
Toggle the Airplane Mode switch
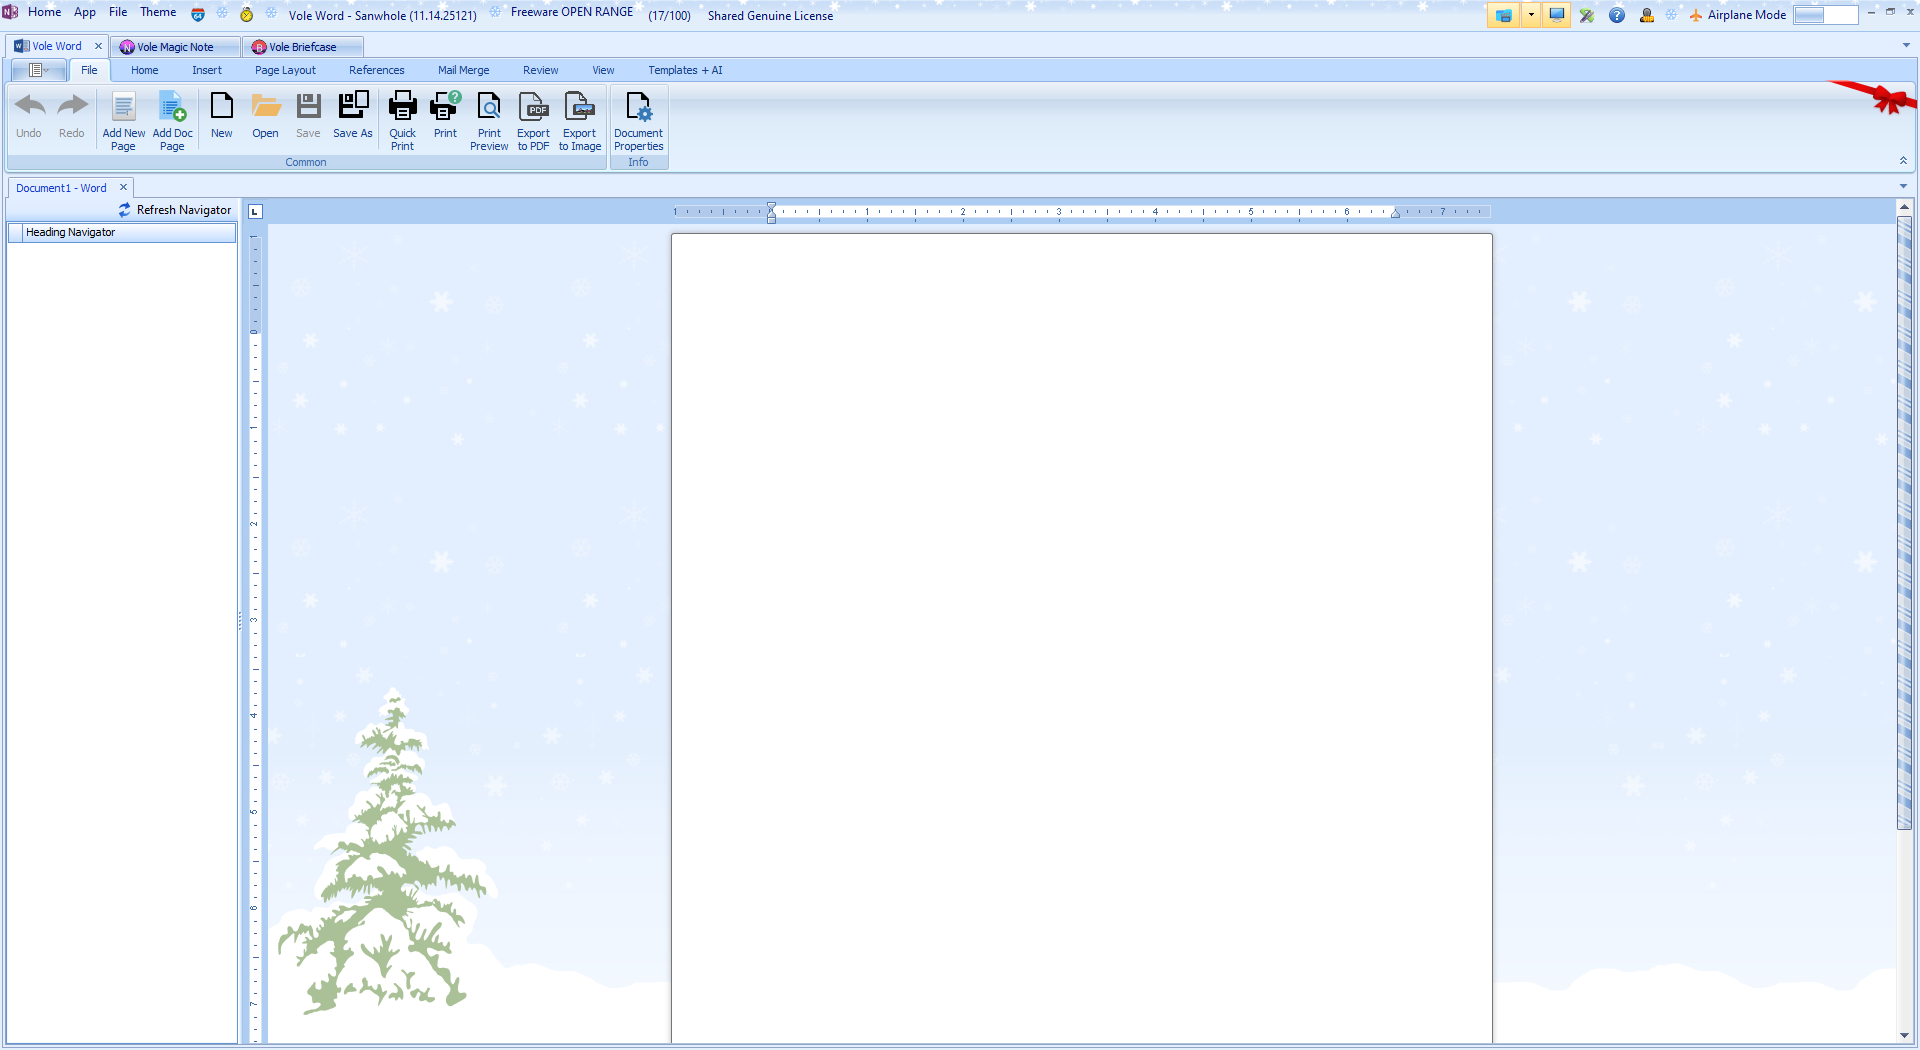(1825, 15)
